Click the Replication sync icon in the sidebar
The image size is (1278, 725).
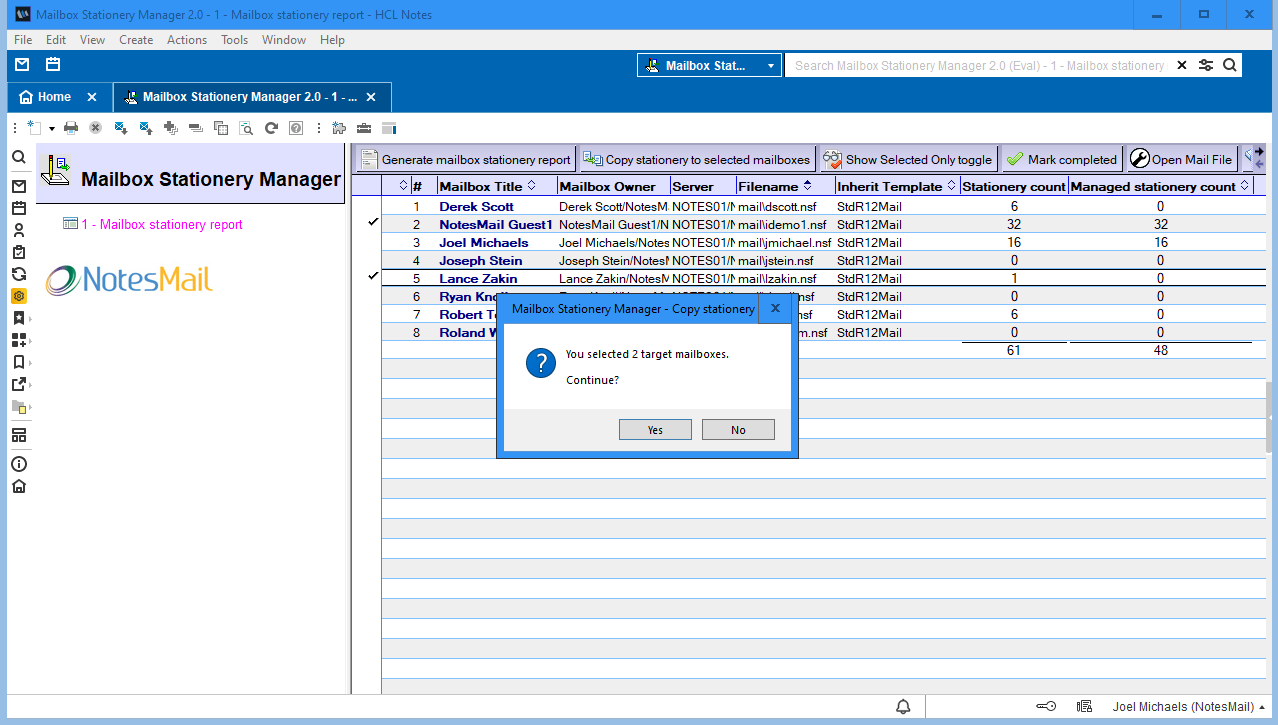[18, 274]
